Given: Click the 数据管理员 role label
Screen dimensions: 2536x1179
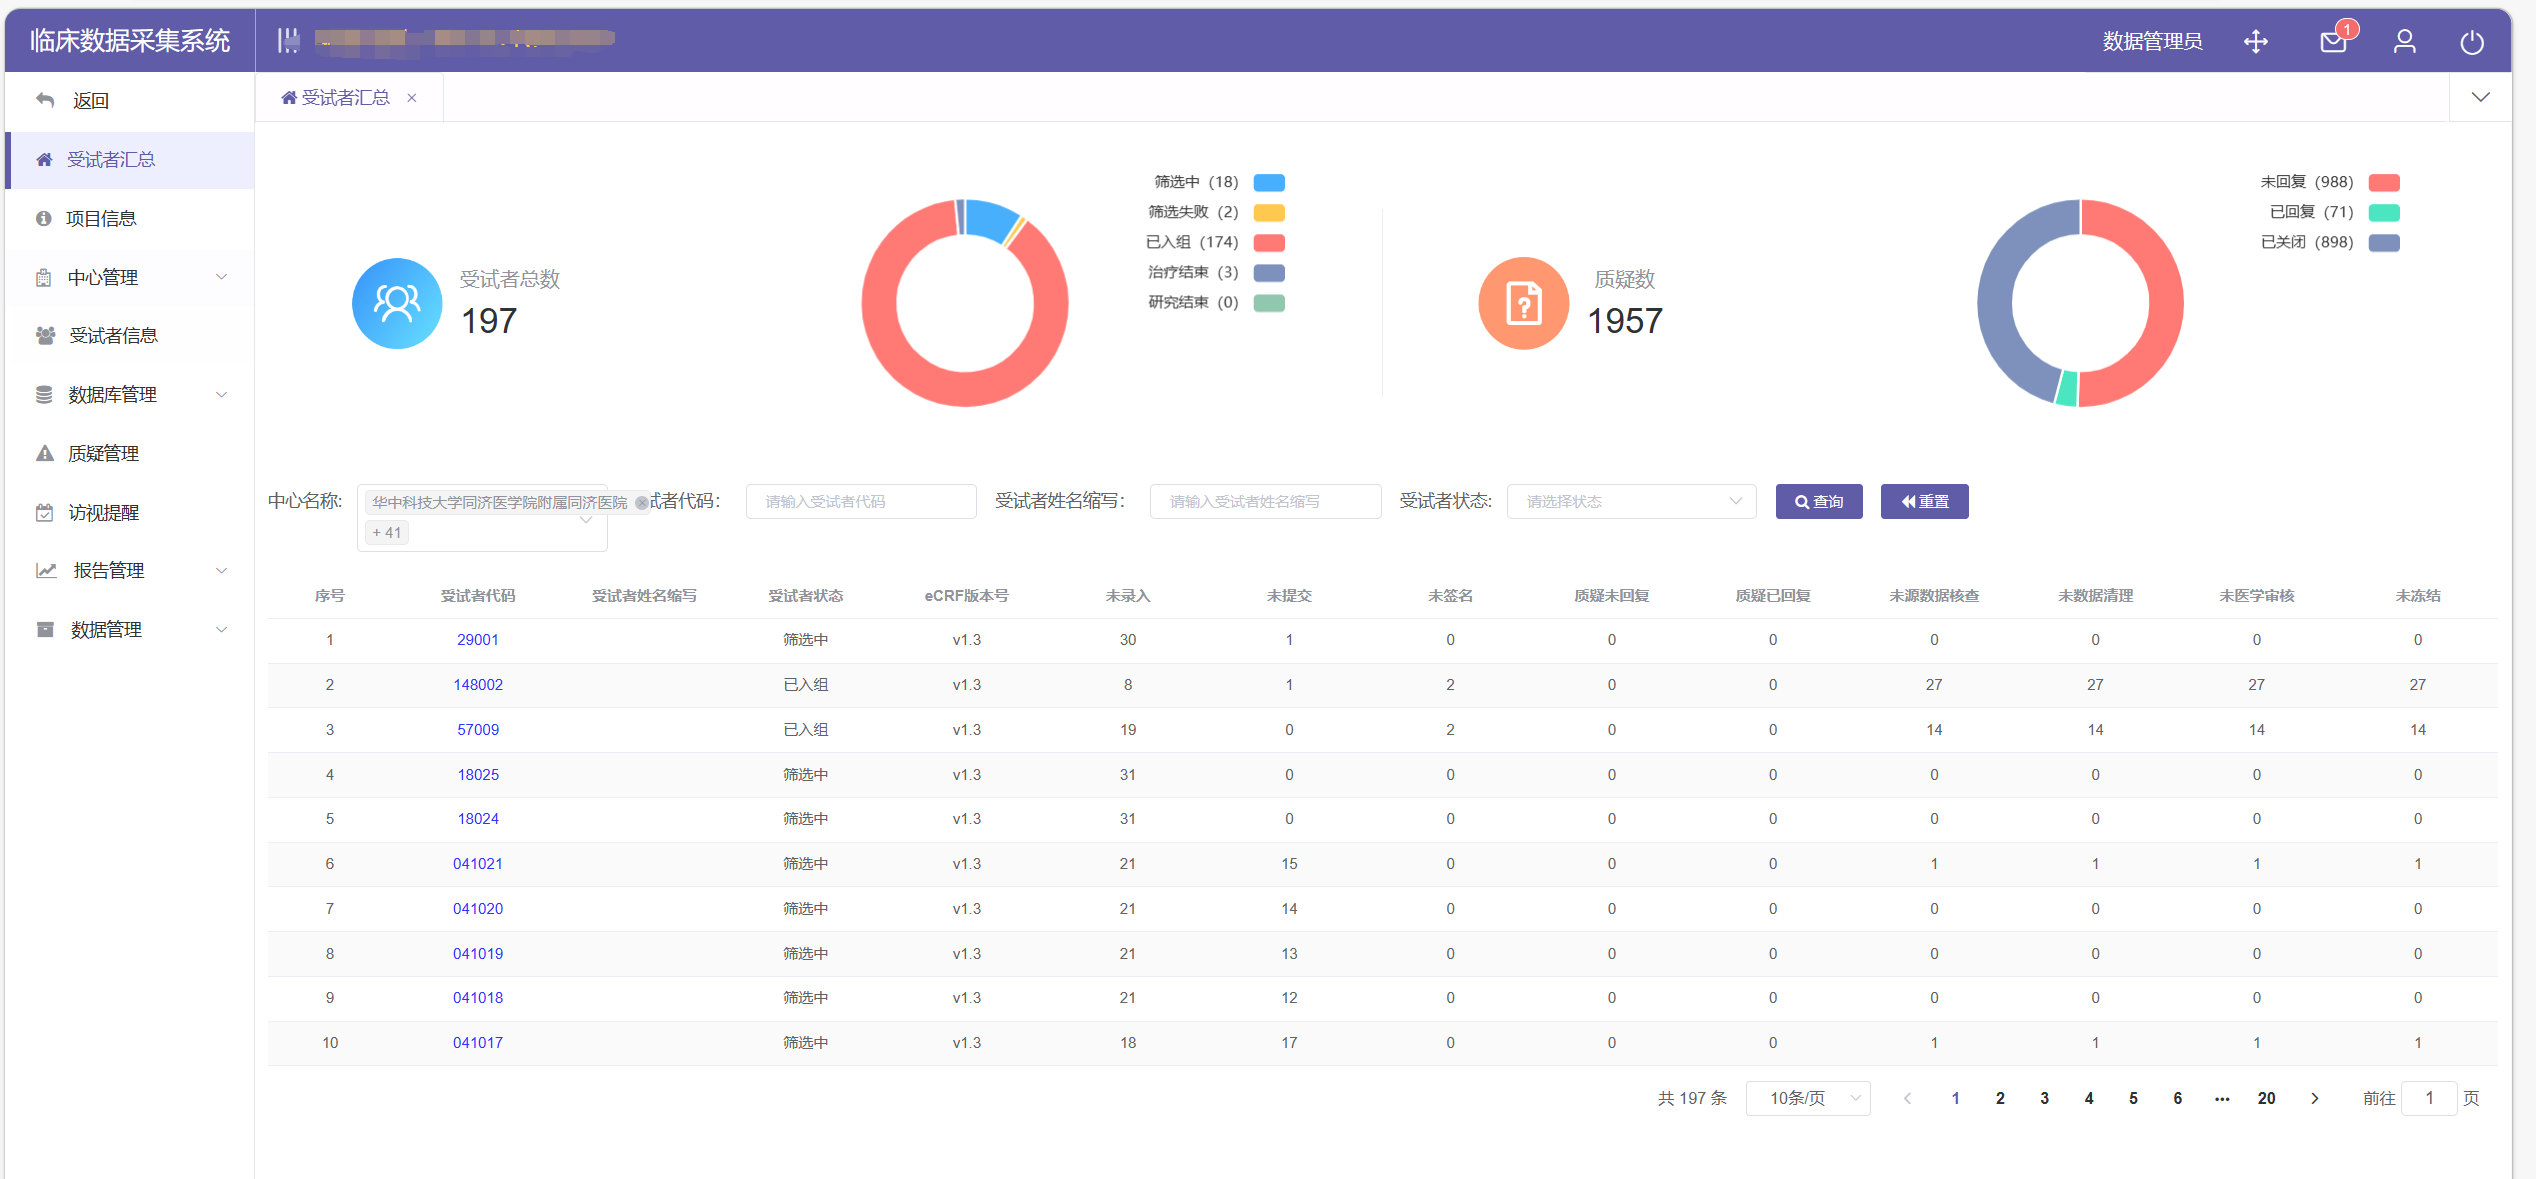Looking at the screenshot, I should (2152, 41).
